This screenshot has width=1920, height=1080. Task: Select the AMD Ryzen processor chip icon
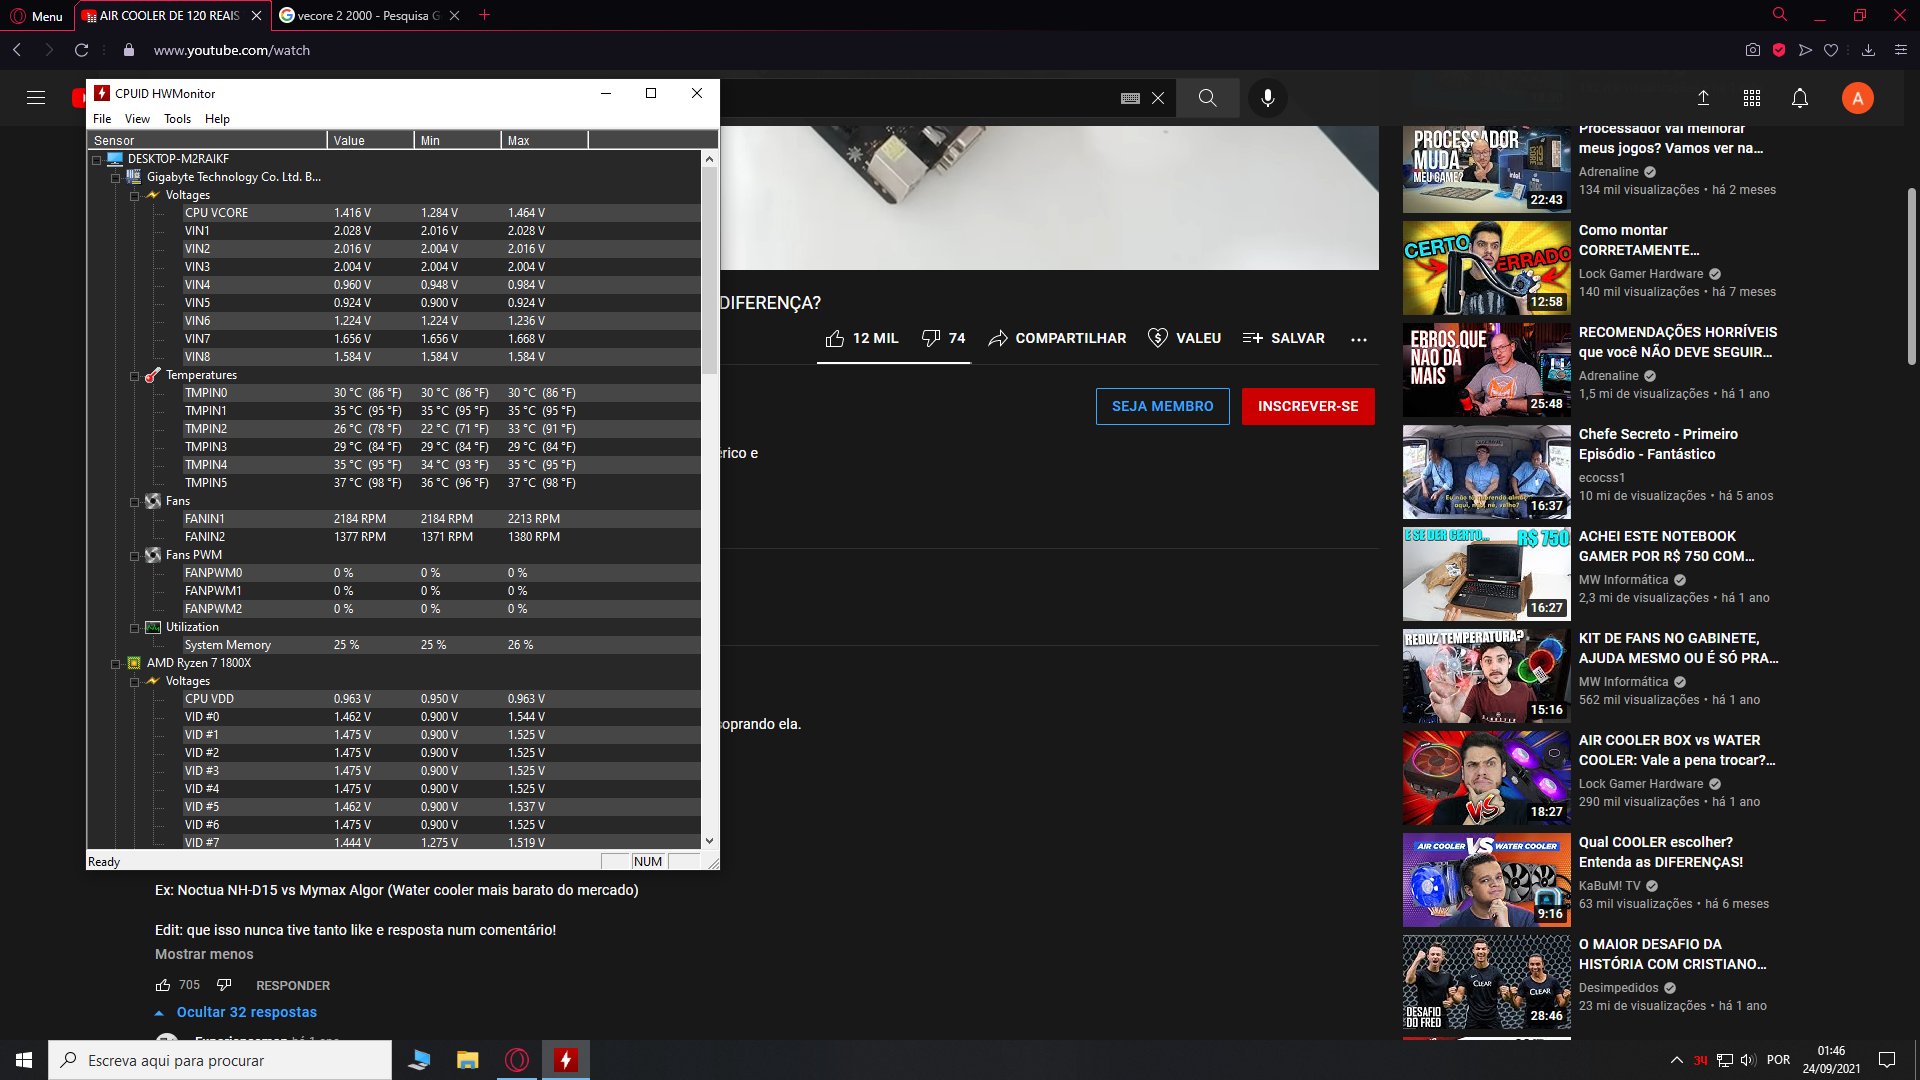(134, 663)
